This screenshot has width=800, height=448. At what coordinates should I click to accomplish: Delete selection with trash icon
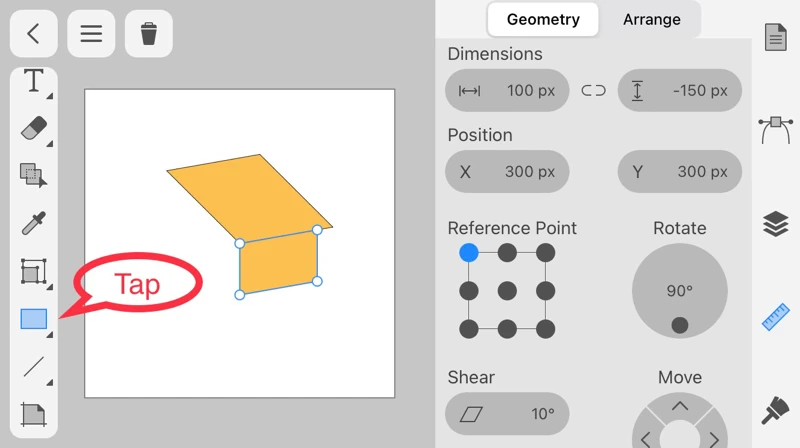[149, 34]
